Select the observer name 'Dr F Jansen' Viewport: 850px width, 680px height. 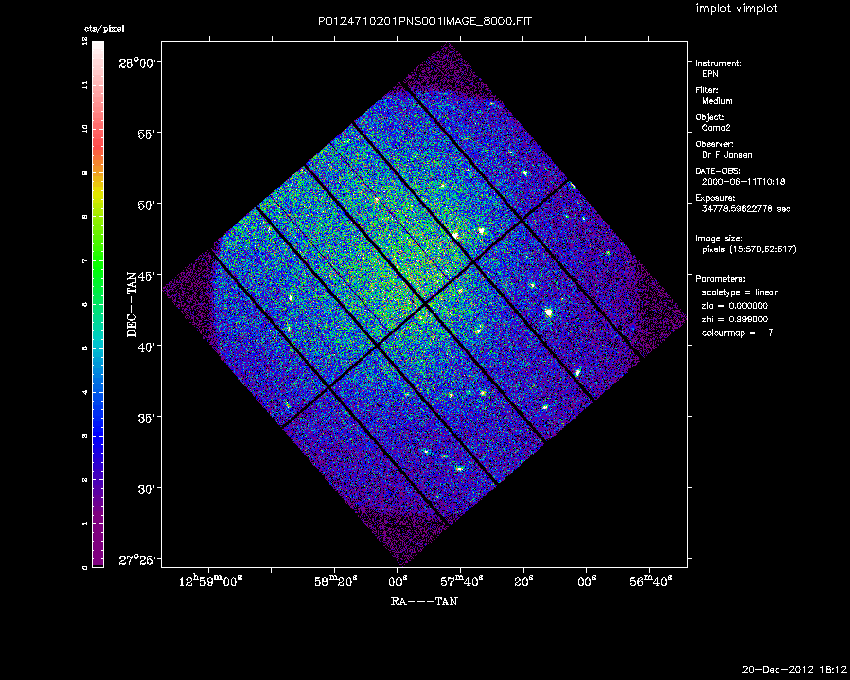click(727, 155)
